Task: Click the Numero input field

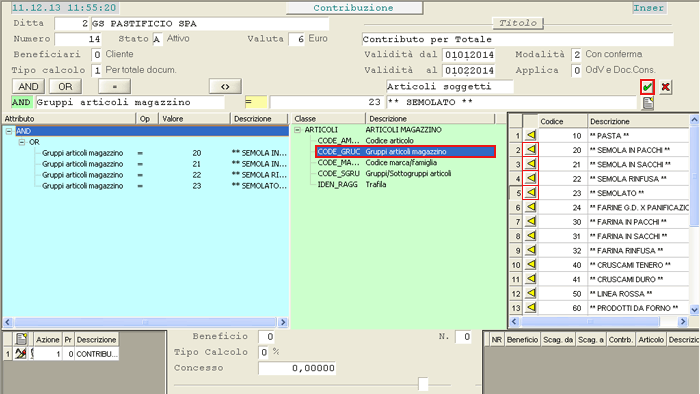Action: point(78,39)
